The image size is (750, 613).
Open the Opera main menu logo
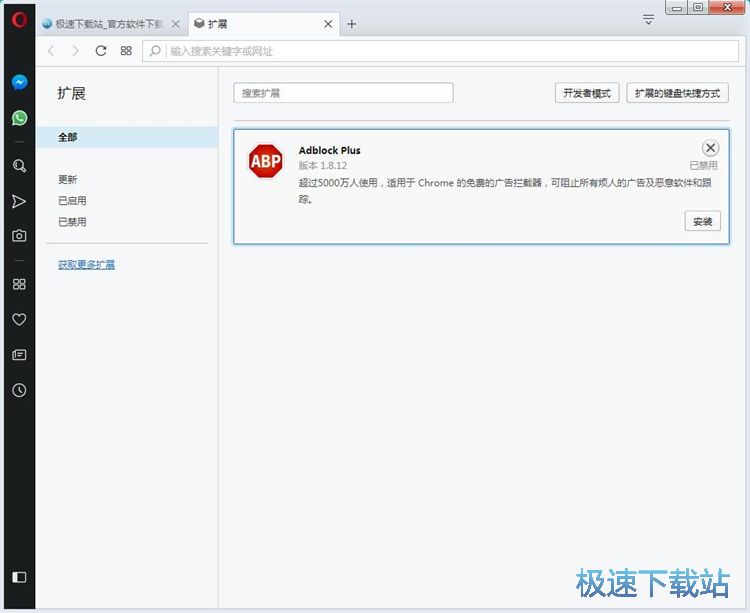pyautogui.click(x=19, y=20)
